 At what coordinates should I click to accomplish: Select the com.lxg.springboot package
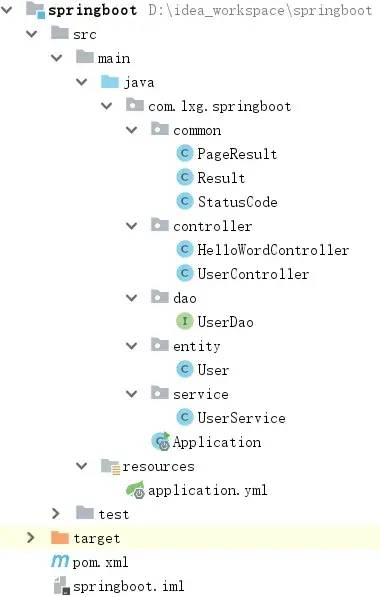220,106
